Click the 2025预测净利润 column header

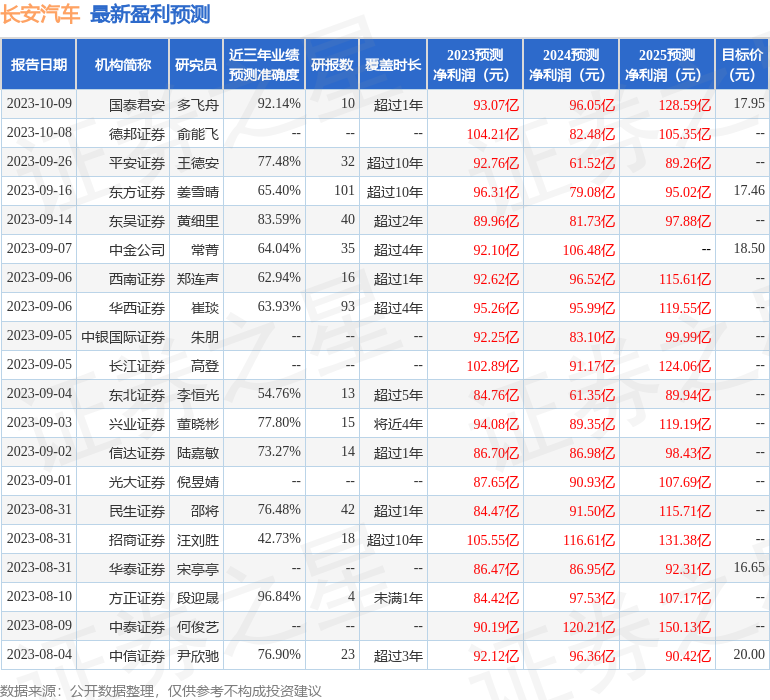click(667, 64)
